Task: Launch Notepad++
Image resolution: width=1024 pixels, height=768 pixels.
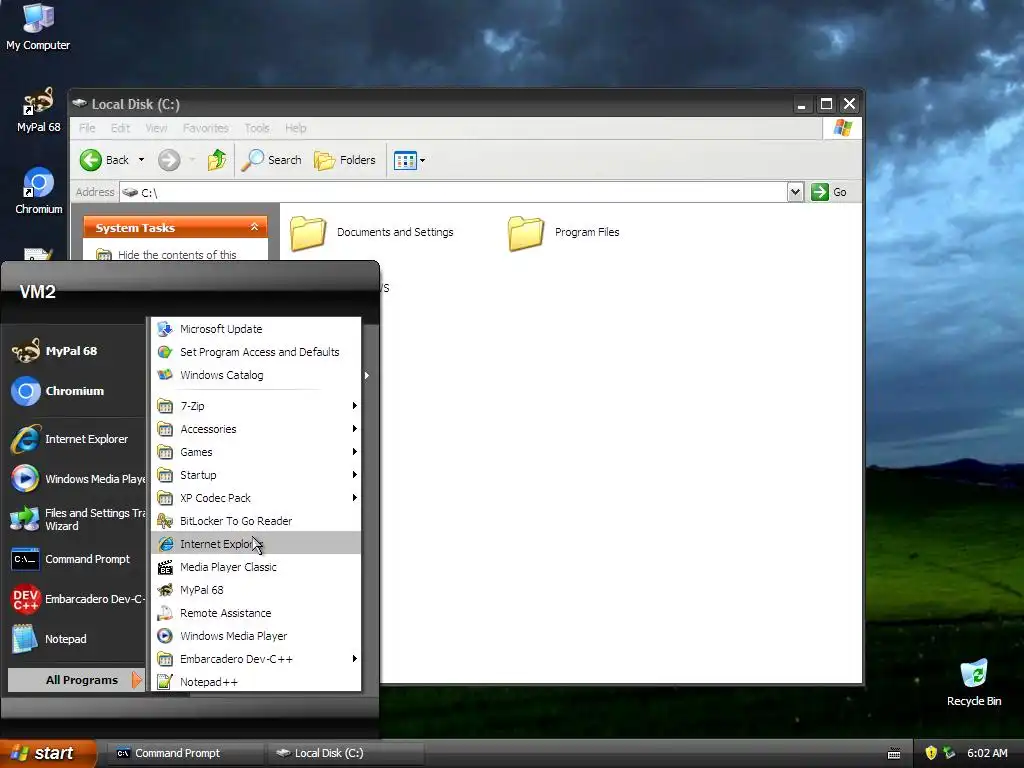Action: 256,682
